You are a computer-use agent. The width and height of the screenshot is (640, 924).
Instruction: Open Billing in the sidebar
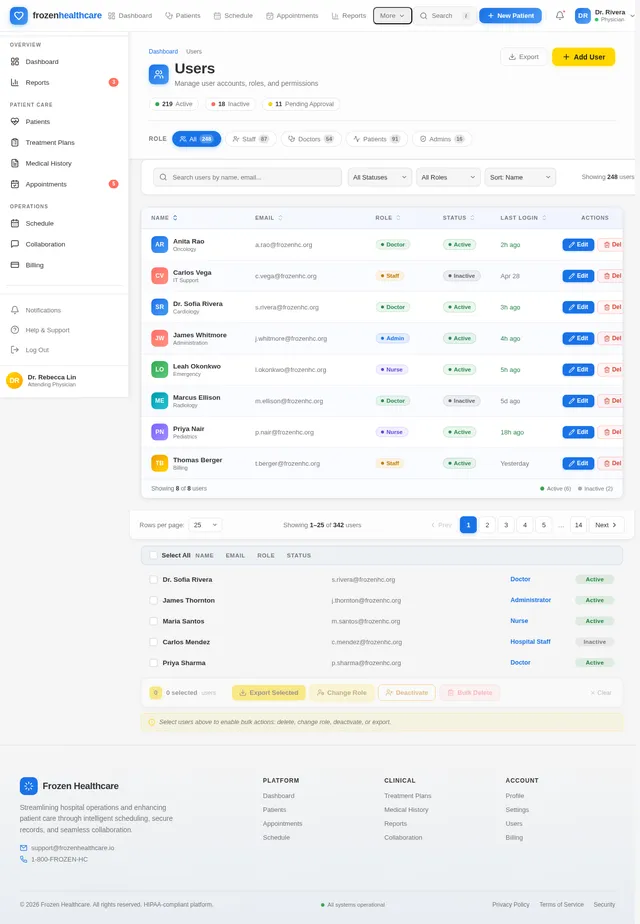(35, 265)
